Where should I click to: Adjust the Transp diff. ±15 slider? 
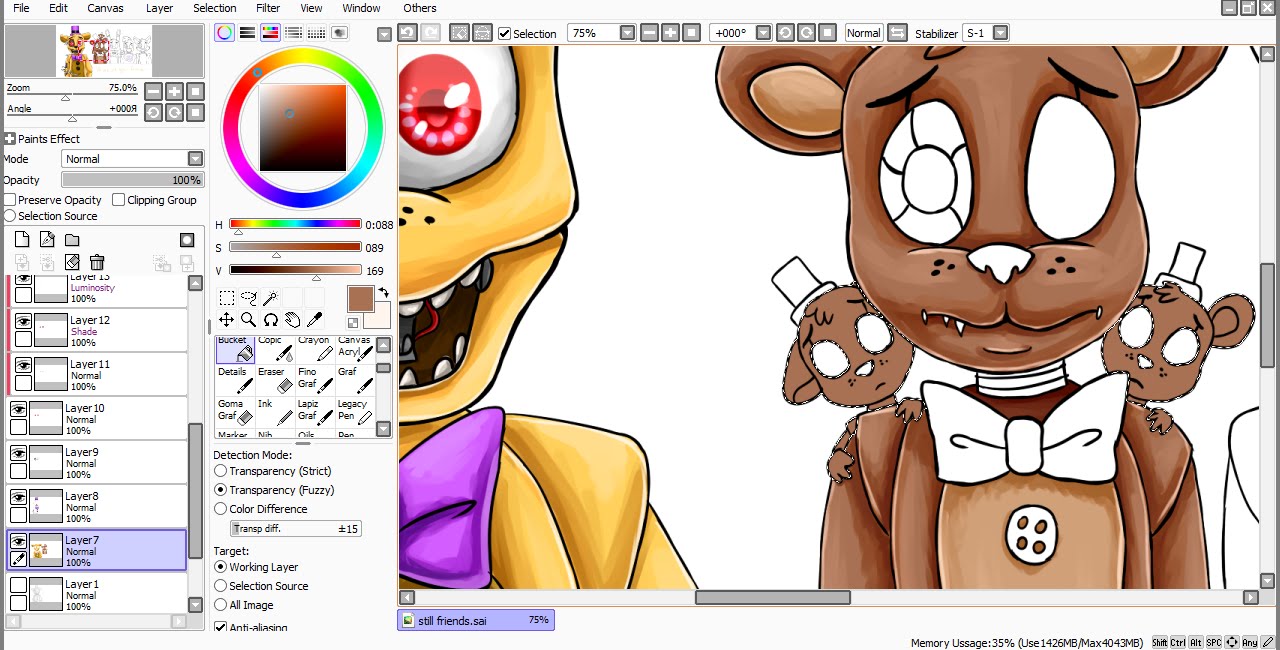(296, 529)
